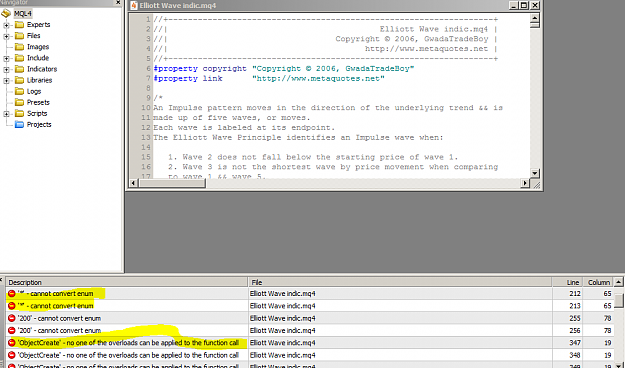The image size is (625, 368).
Task: Expand the Libraries folder node
Action: point(6,81)
